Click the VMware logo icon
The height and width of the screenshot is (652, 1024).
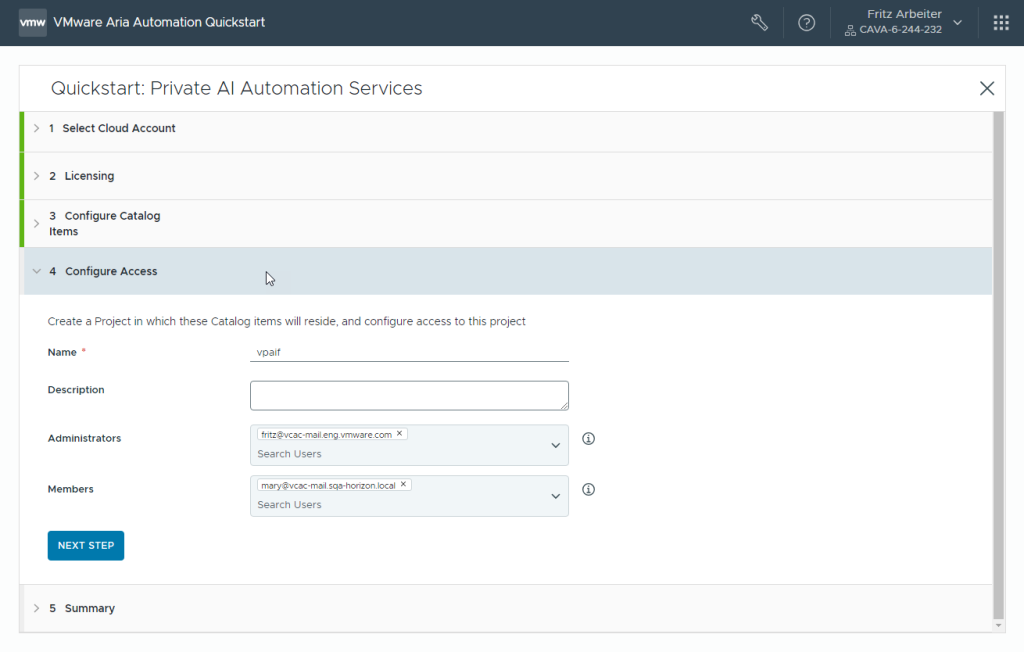click(x=32, y=22)
